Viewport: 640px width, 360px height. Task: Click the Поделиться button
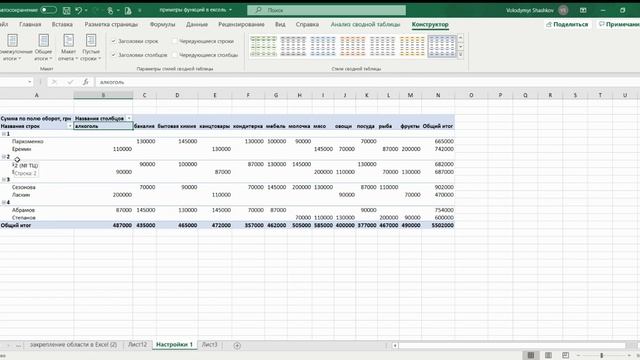[x=567, y=24]
